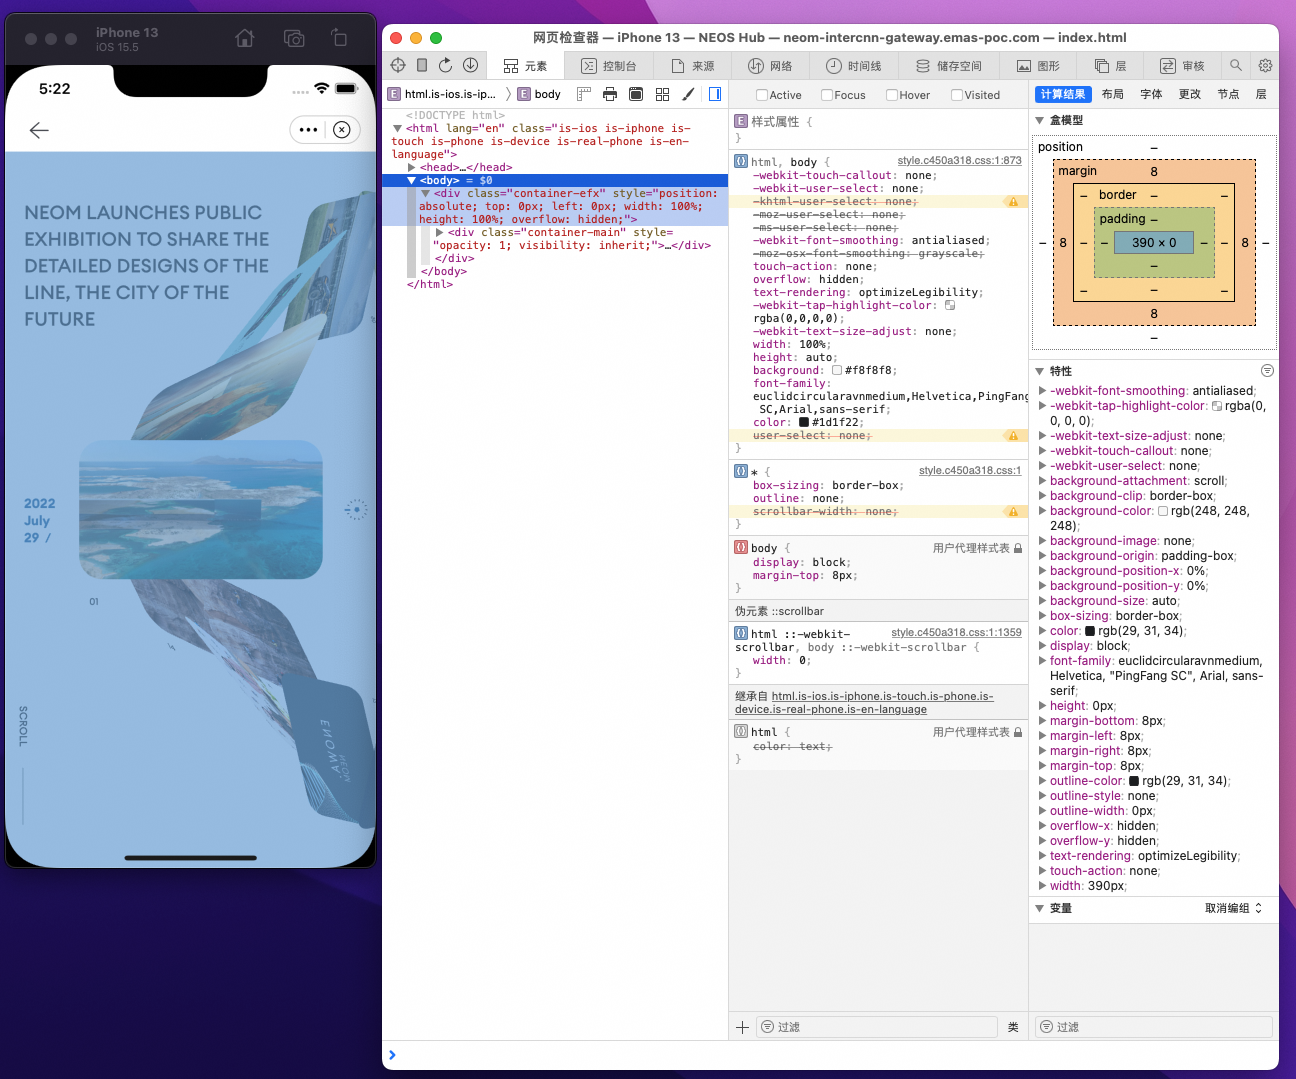Screen dimensions: 1296x1079
Task: Expand the container-main div node
Action: coord(440,233)
